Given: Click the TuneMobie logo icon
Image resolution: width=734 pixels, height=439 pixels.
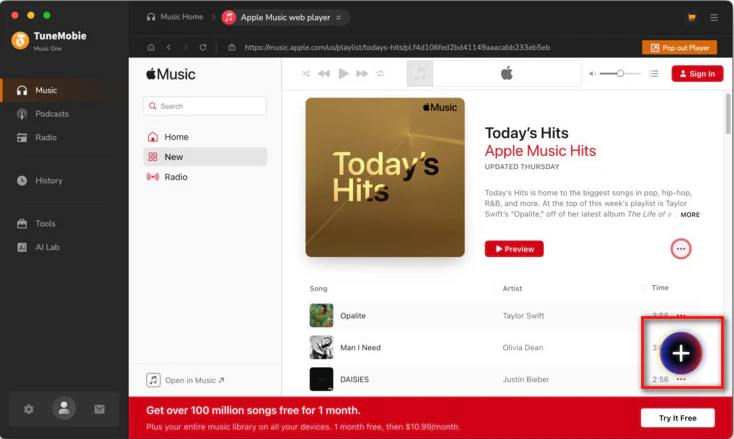Looking at the screenshot, I should (20, 41).
